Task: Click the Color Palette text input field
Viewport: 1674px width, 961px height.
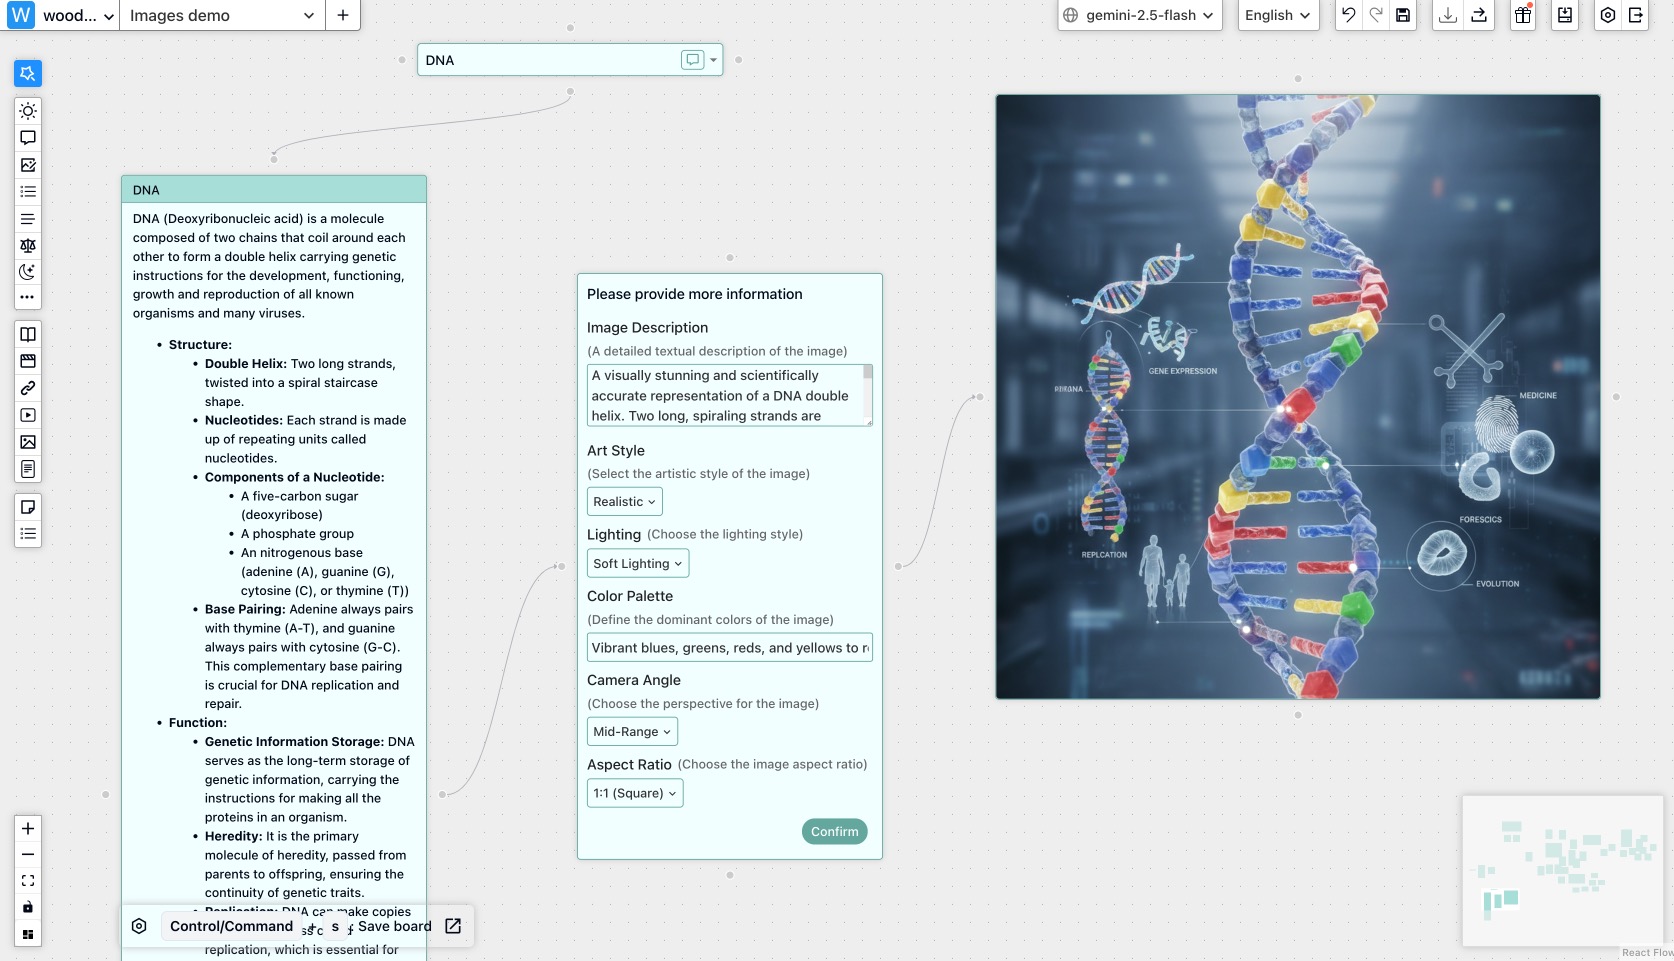Action: (x=729, y=648)
